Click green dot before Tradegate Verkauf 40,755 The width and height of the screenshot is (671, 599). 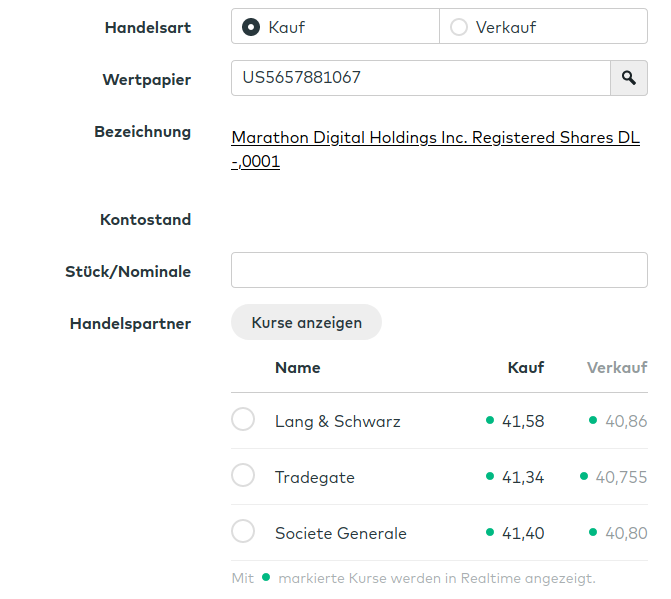click(x=584, y=477)
